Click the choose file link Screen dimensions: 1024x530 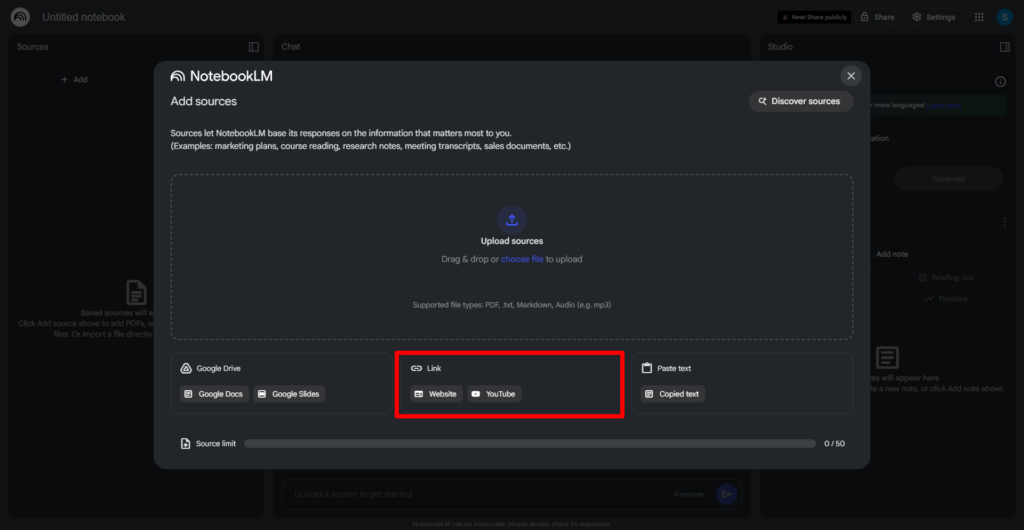coord(522,259)
